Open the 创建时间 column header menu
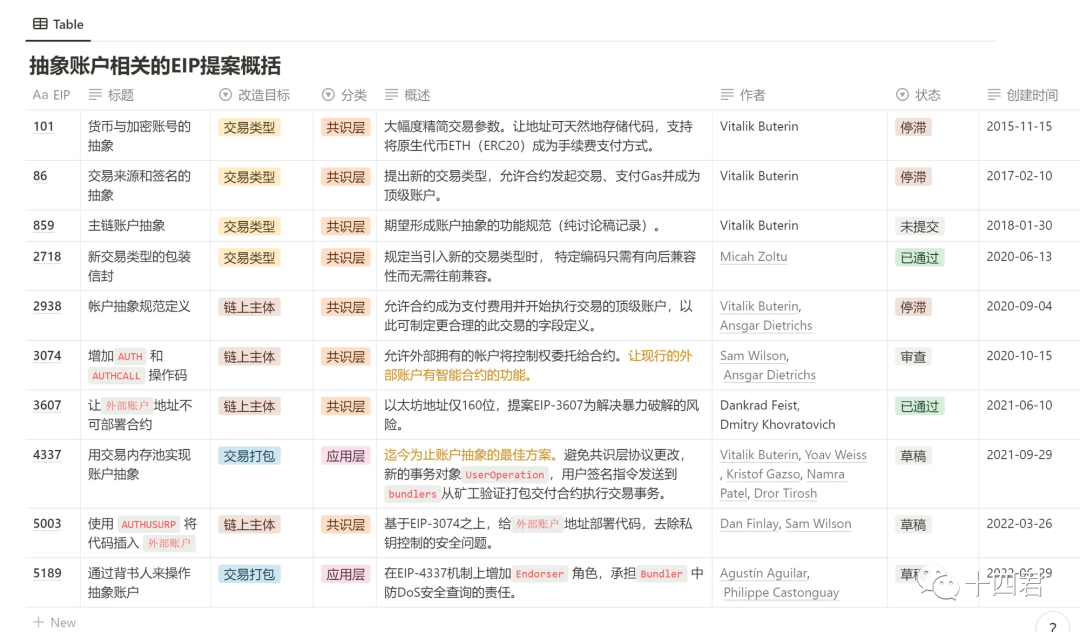Screen dimensions: 1080x632 (x=1032, y=95)
